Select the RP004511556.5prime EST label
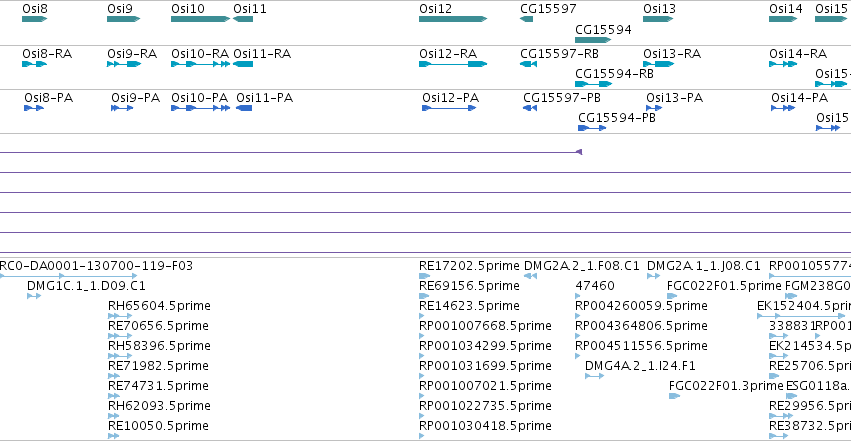This screenshot has height=441, width=851. [642, 346]
